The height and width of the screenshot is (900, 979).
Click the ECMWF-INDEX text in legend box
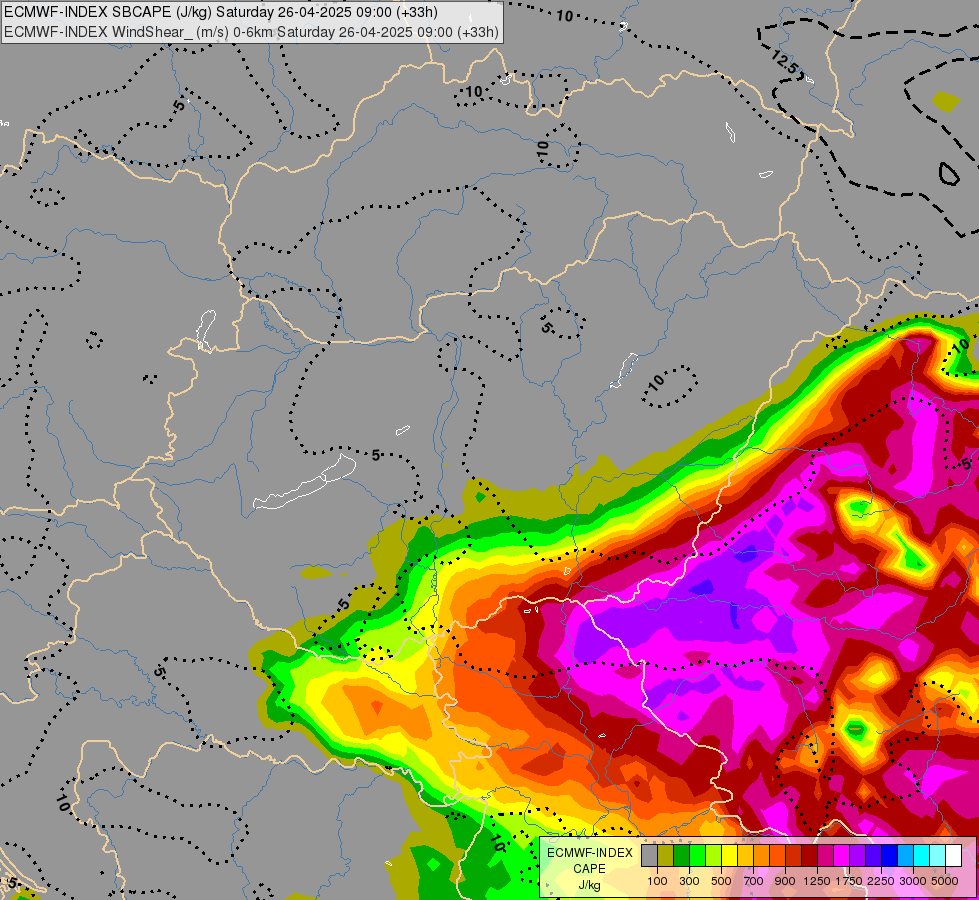tap(589, 853)
